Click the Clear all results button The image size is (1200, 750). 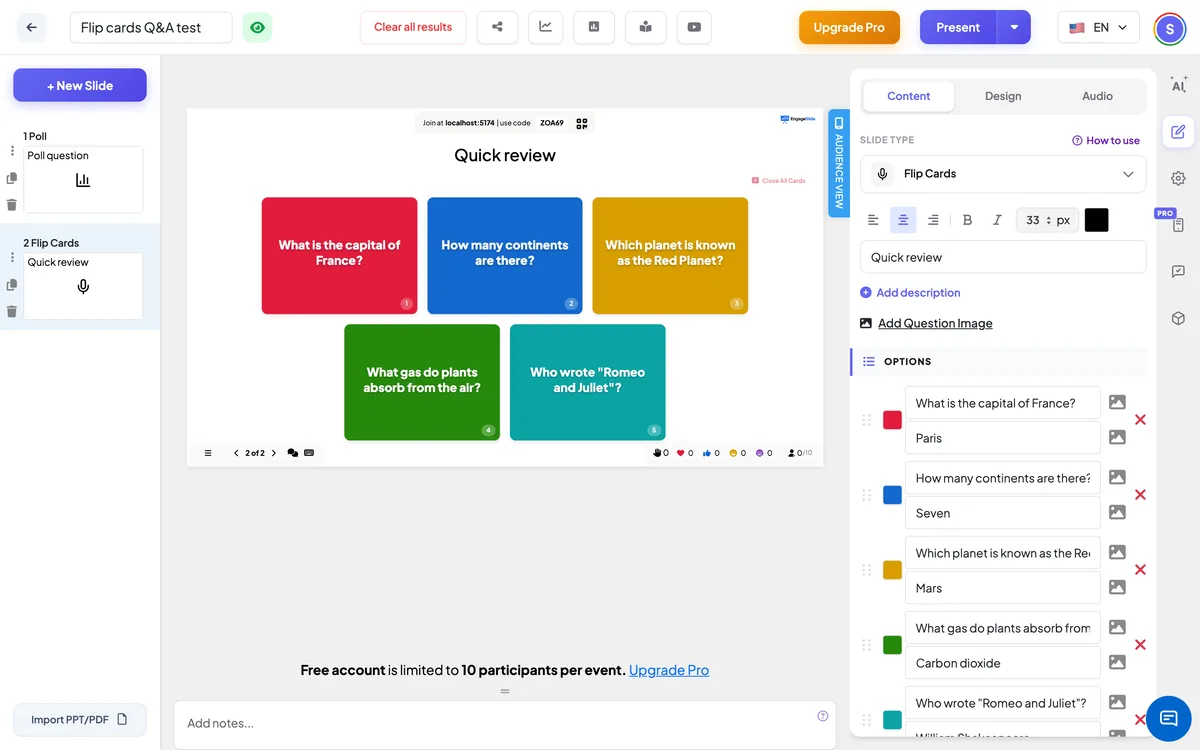(x=413, y=27)
